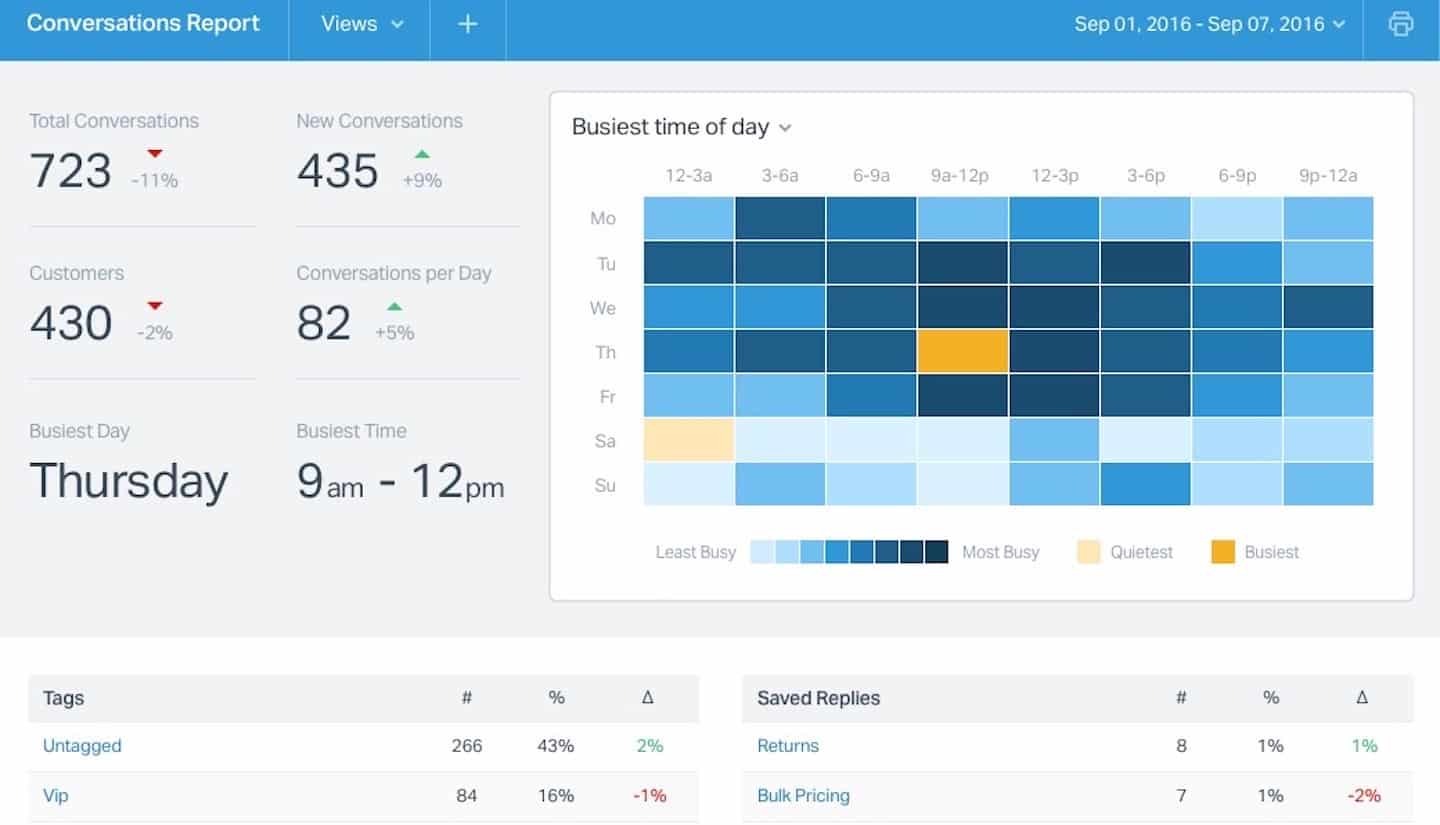Click the Total Conversations value 723
The height and width of the screenshot is (825, 1440).
70,171
